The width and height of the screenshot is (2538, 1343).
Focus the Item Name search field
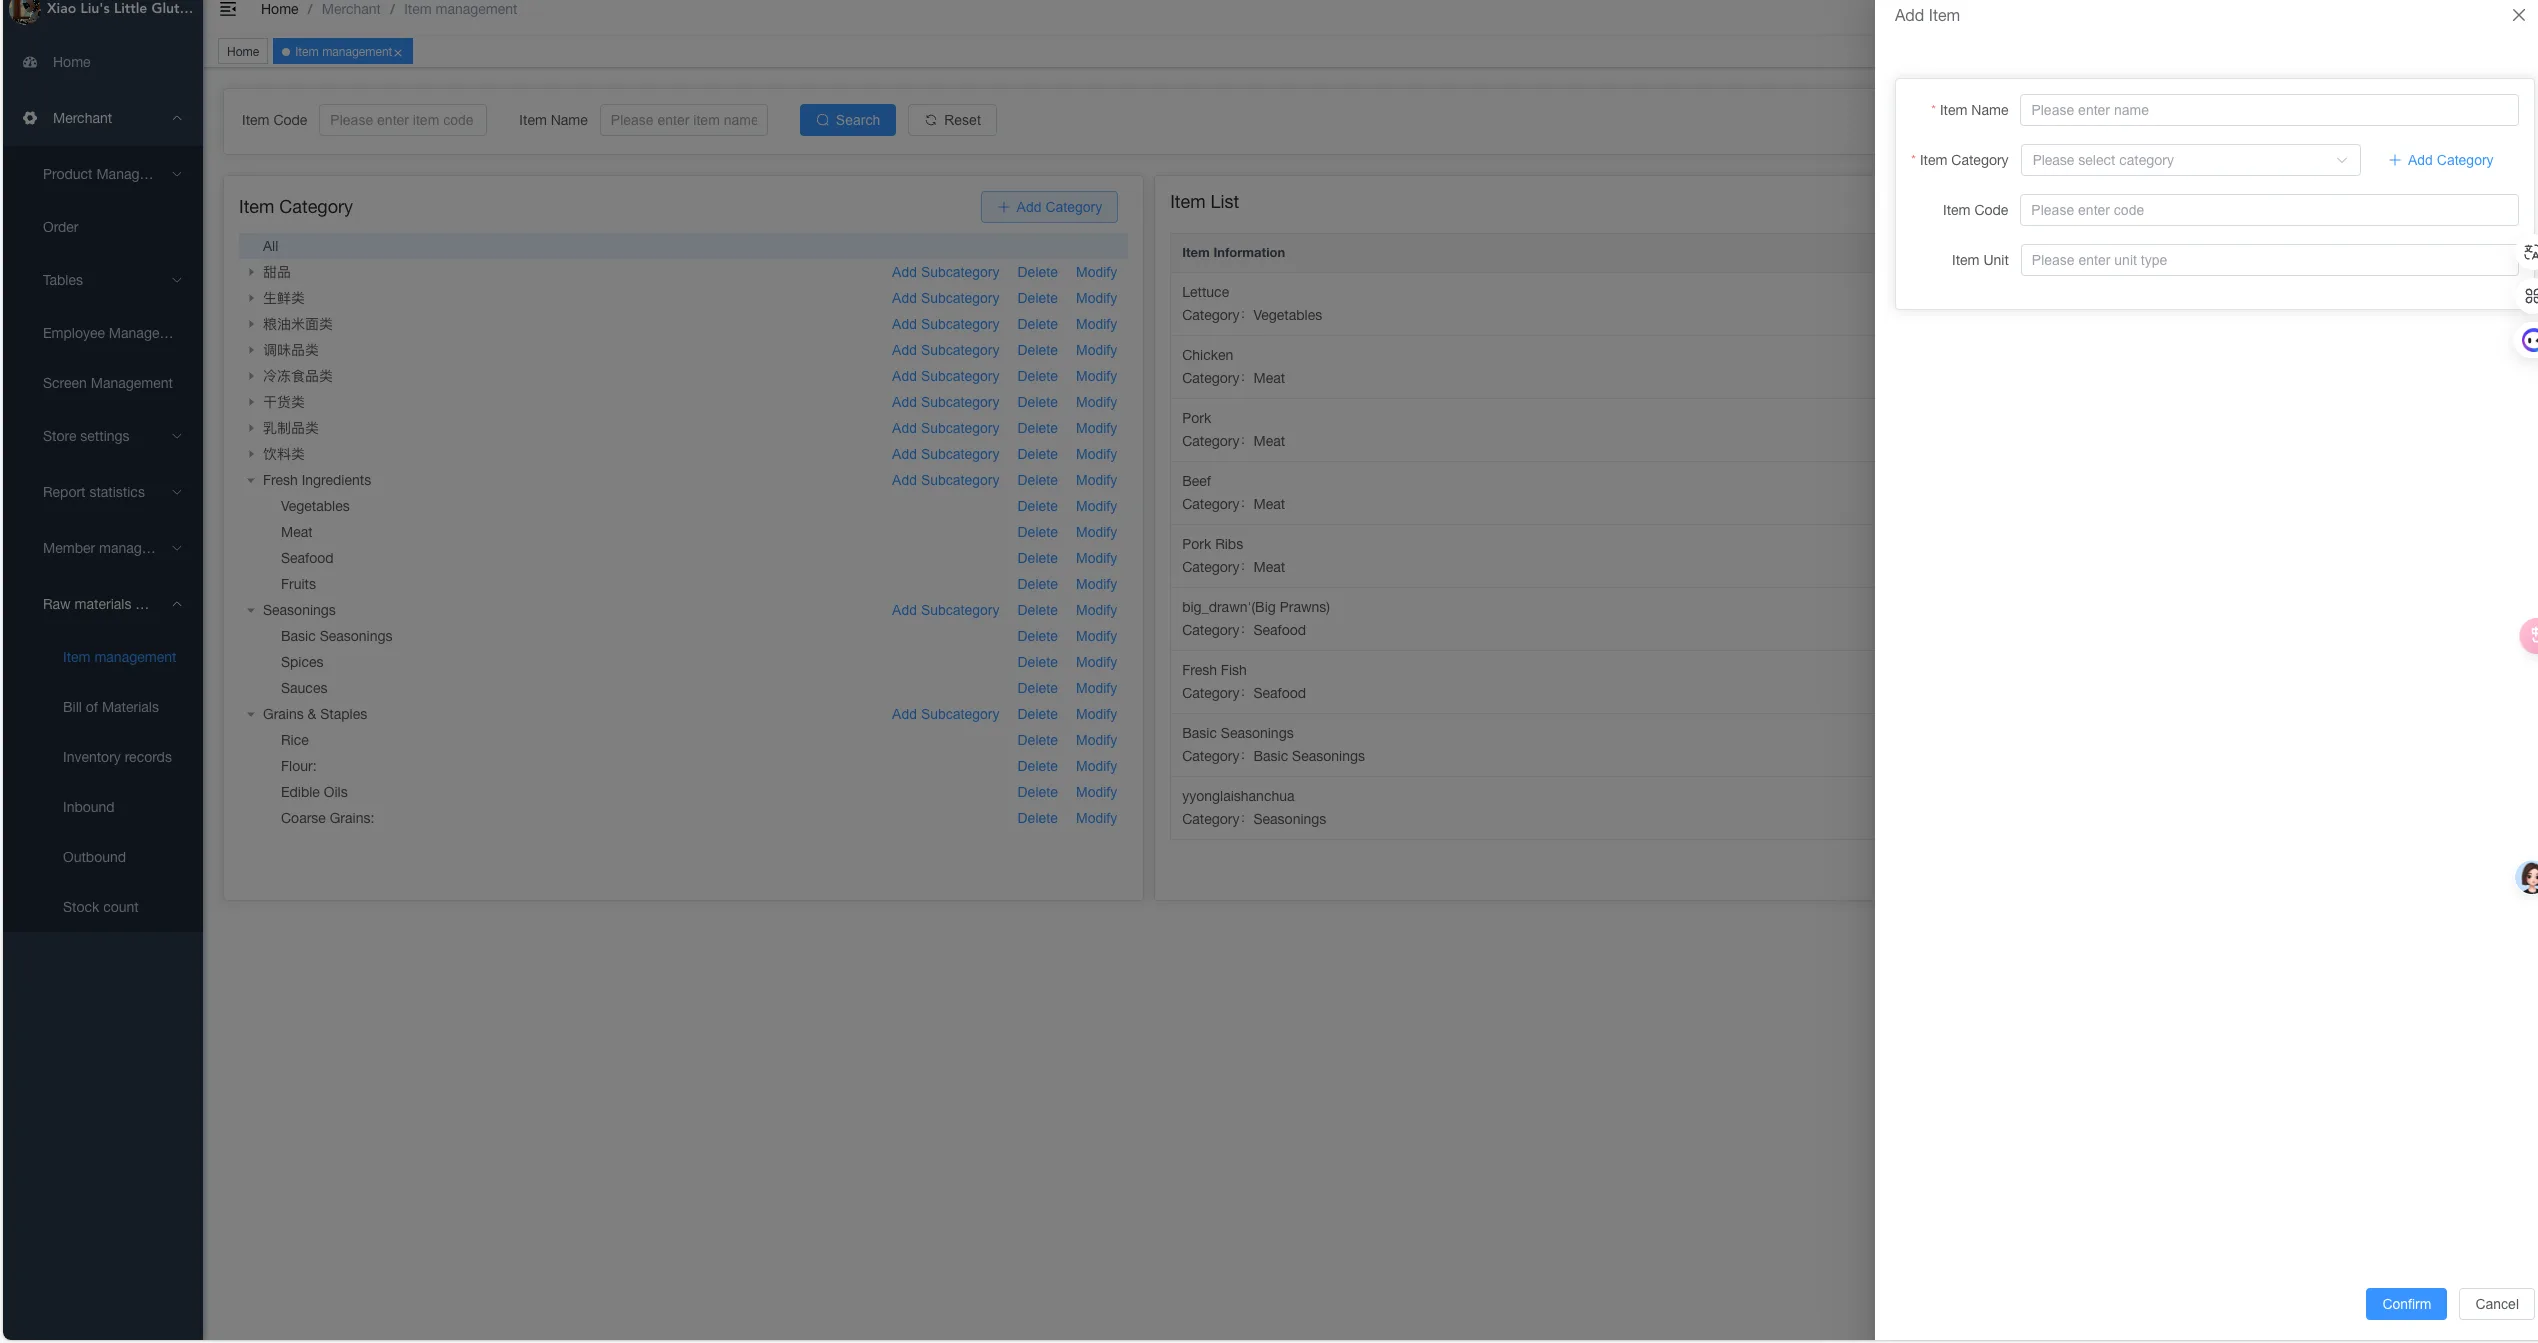[x=683, y=120]
